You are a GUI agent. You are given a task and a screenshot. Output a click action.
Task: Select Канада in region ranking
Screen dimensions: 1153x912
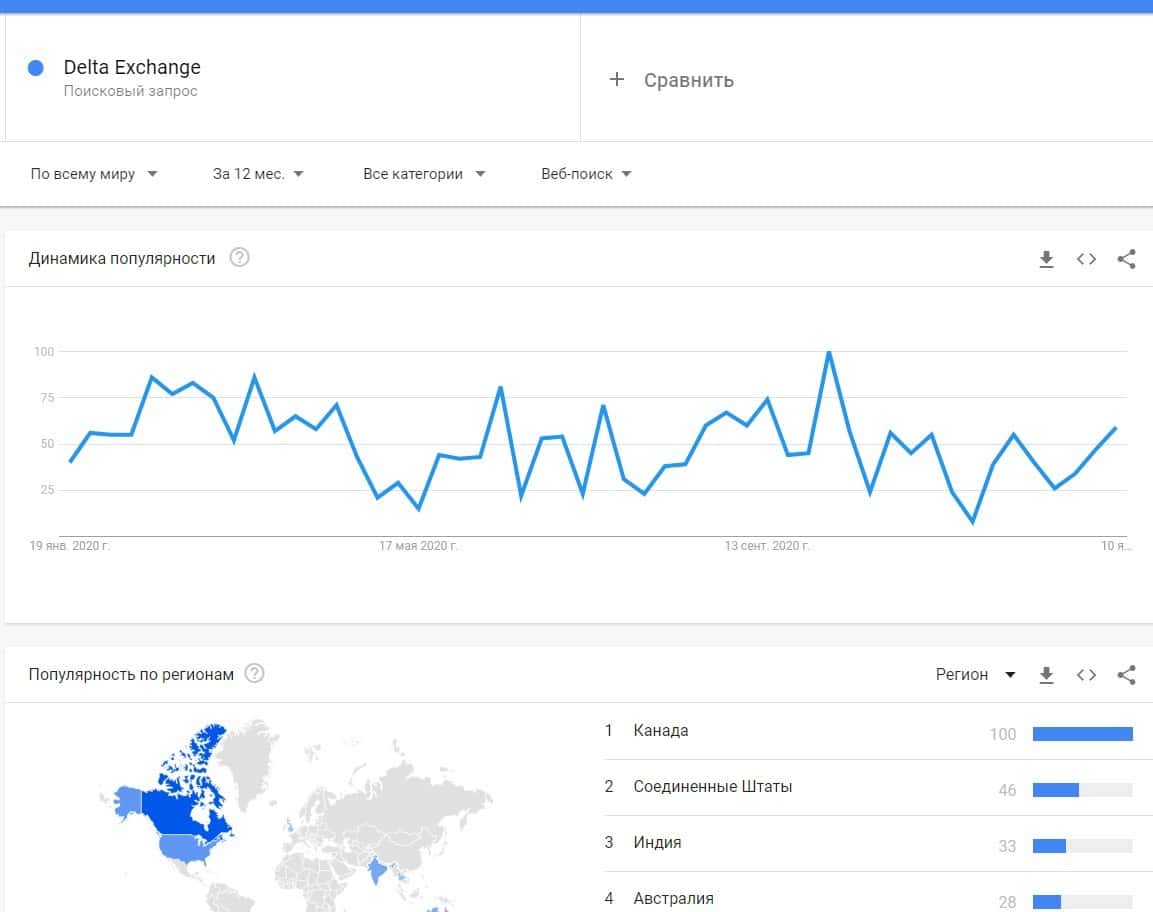pos(661,731)
